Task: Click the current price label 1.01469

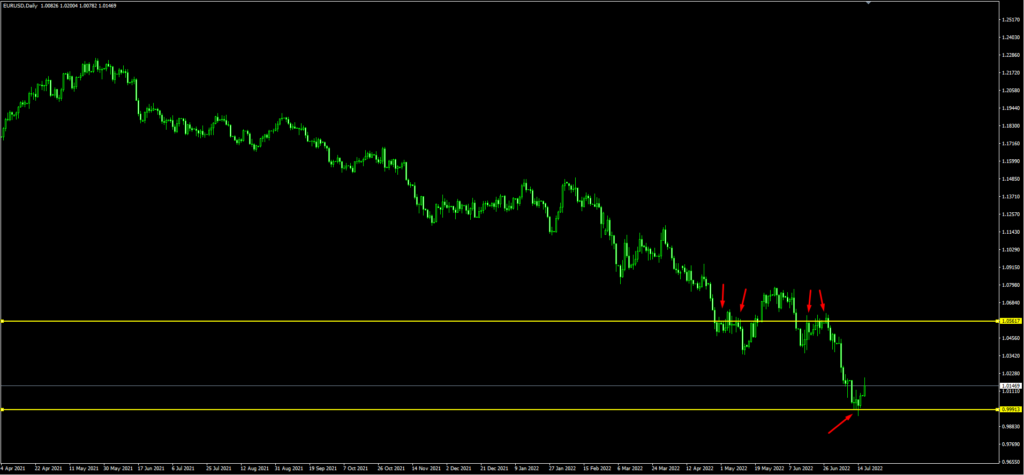Action: pos(1010,385)
